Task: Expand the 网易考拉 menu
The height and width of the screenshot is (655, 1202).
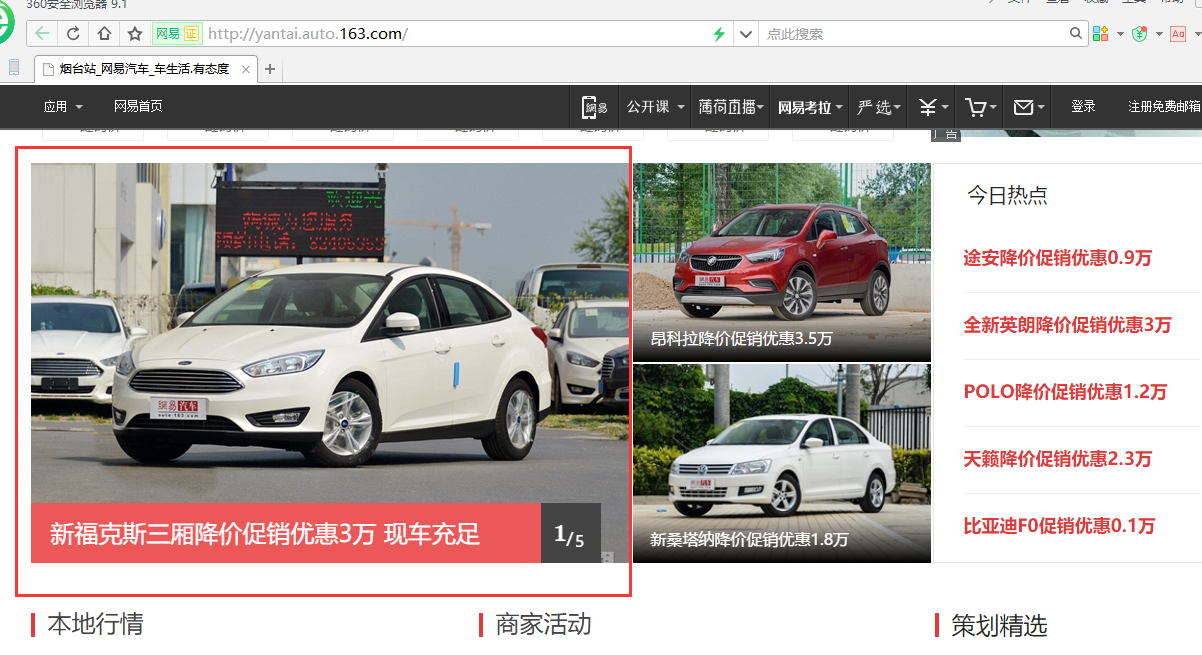Action: click(810, 106)
